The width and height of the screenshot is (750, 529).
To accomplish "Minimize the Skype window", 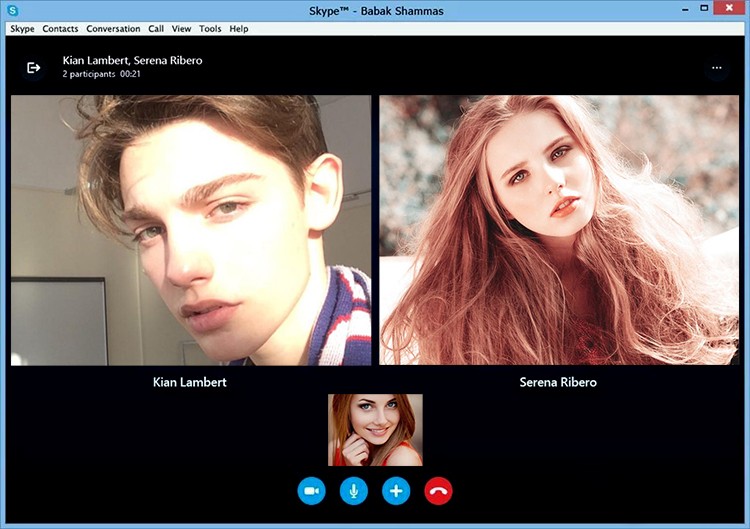I will 685,9.
